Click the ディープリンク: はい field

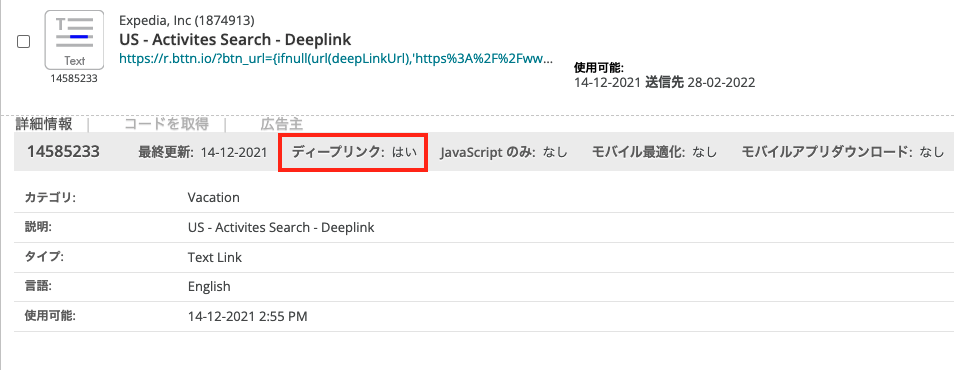[354, 152]
